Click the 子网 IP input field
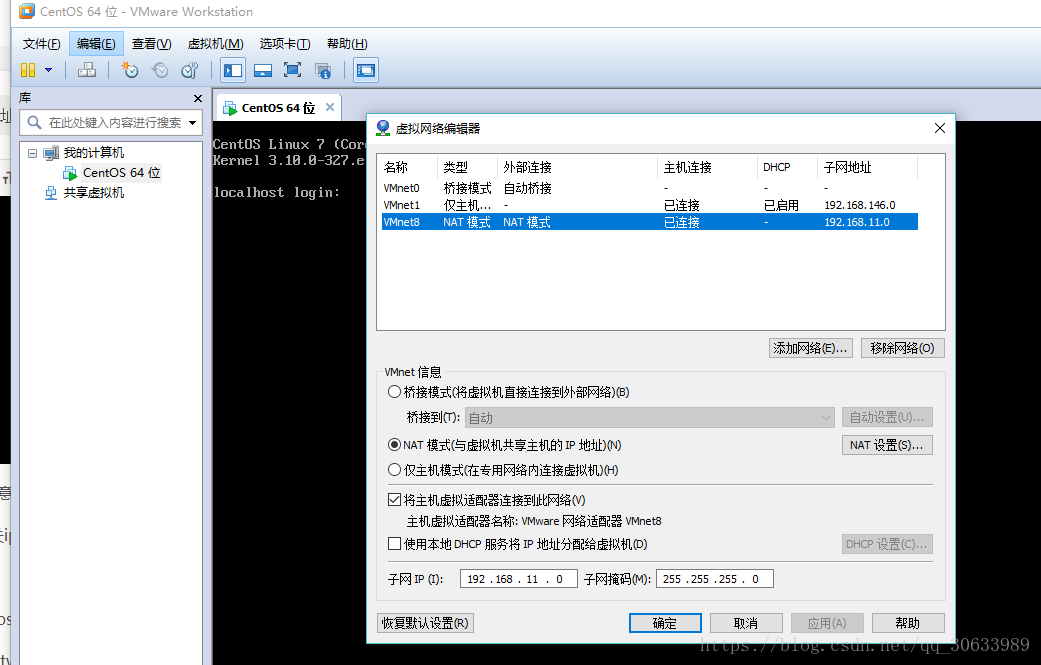 coord(519,579)
